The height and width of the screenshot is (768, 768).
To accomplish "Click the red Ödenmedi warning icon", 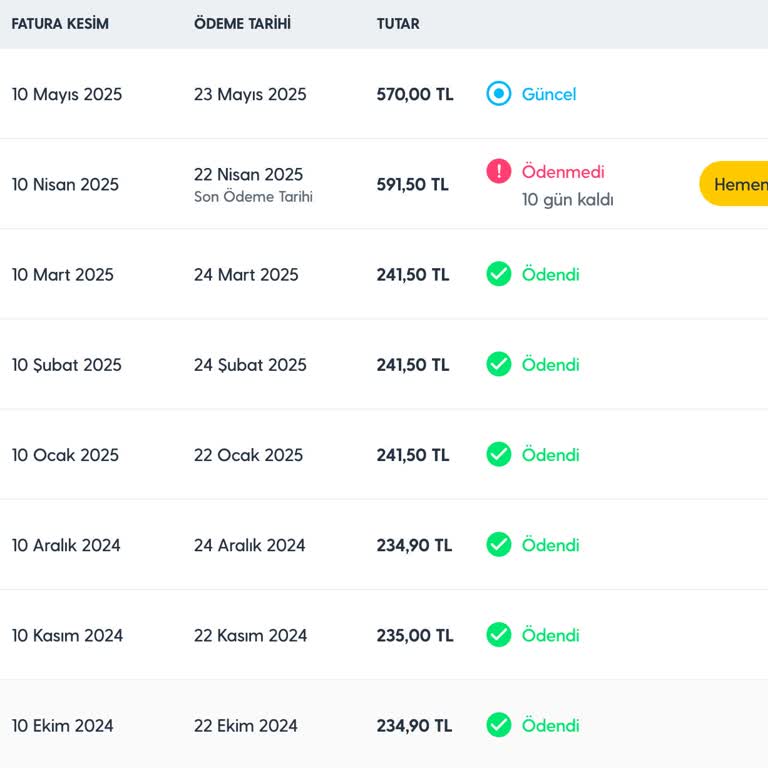I will (499, 171).
